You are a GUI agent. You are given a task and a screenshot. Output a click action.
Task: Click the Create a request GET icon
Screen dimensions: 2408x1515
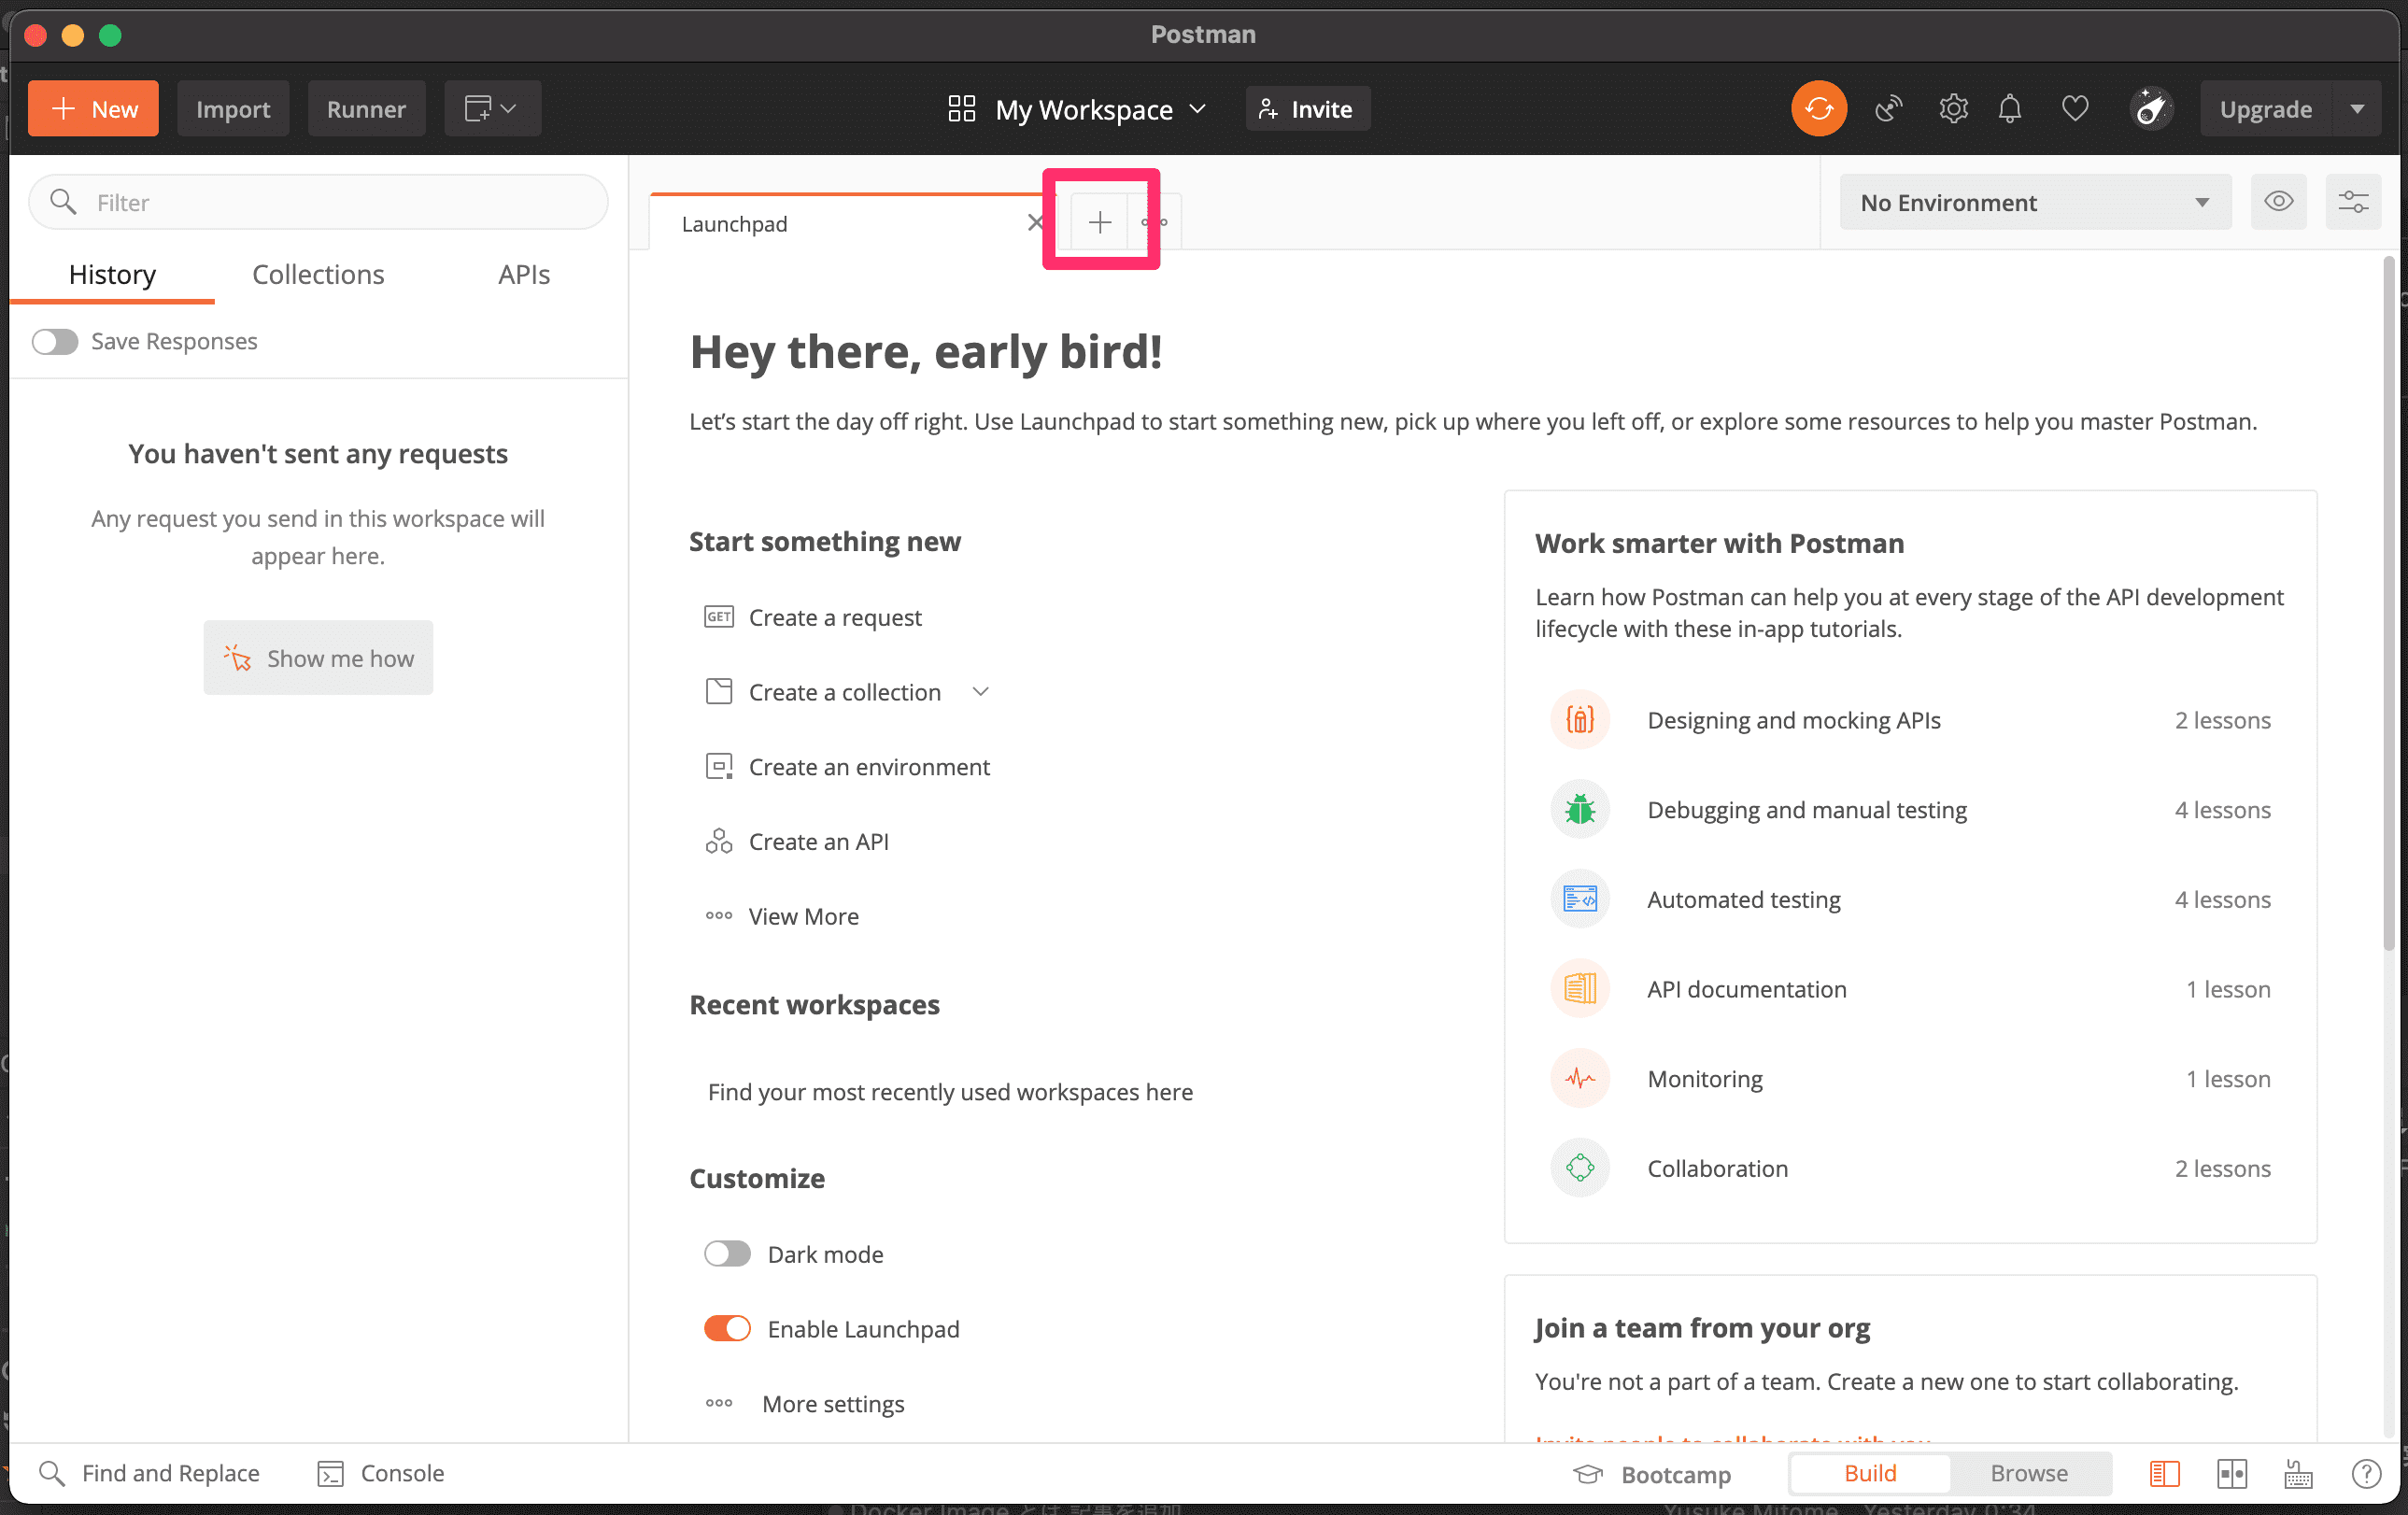tap(719, 617)
